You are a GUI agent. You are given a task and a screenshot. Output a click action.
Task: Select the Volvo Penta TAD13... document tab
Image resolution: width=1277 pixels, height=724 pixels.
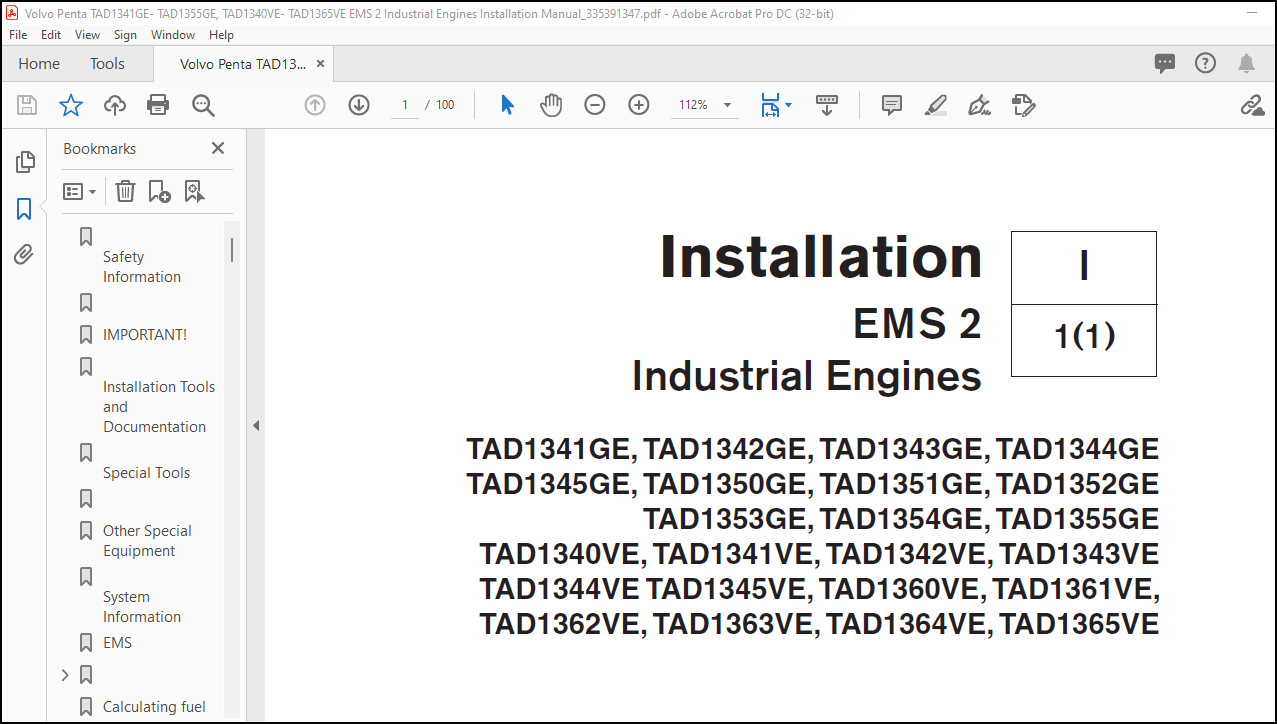coord(243,63)
